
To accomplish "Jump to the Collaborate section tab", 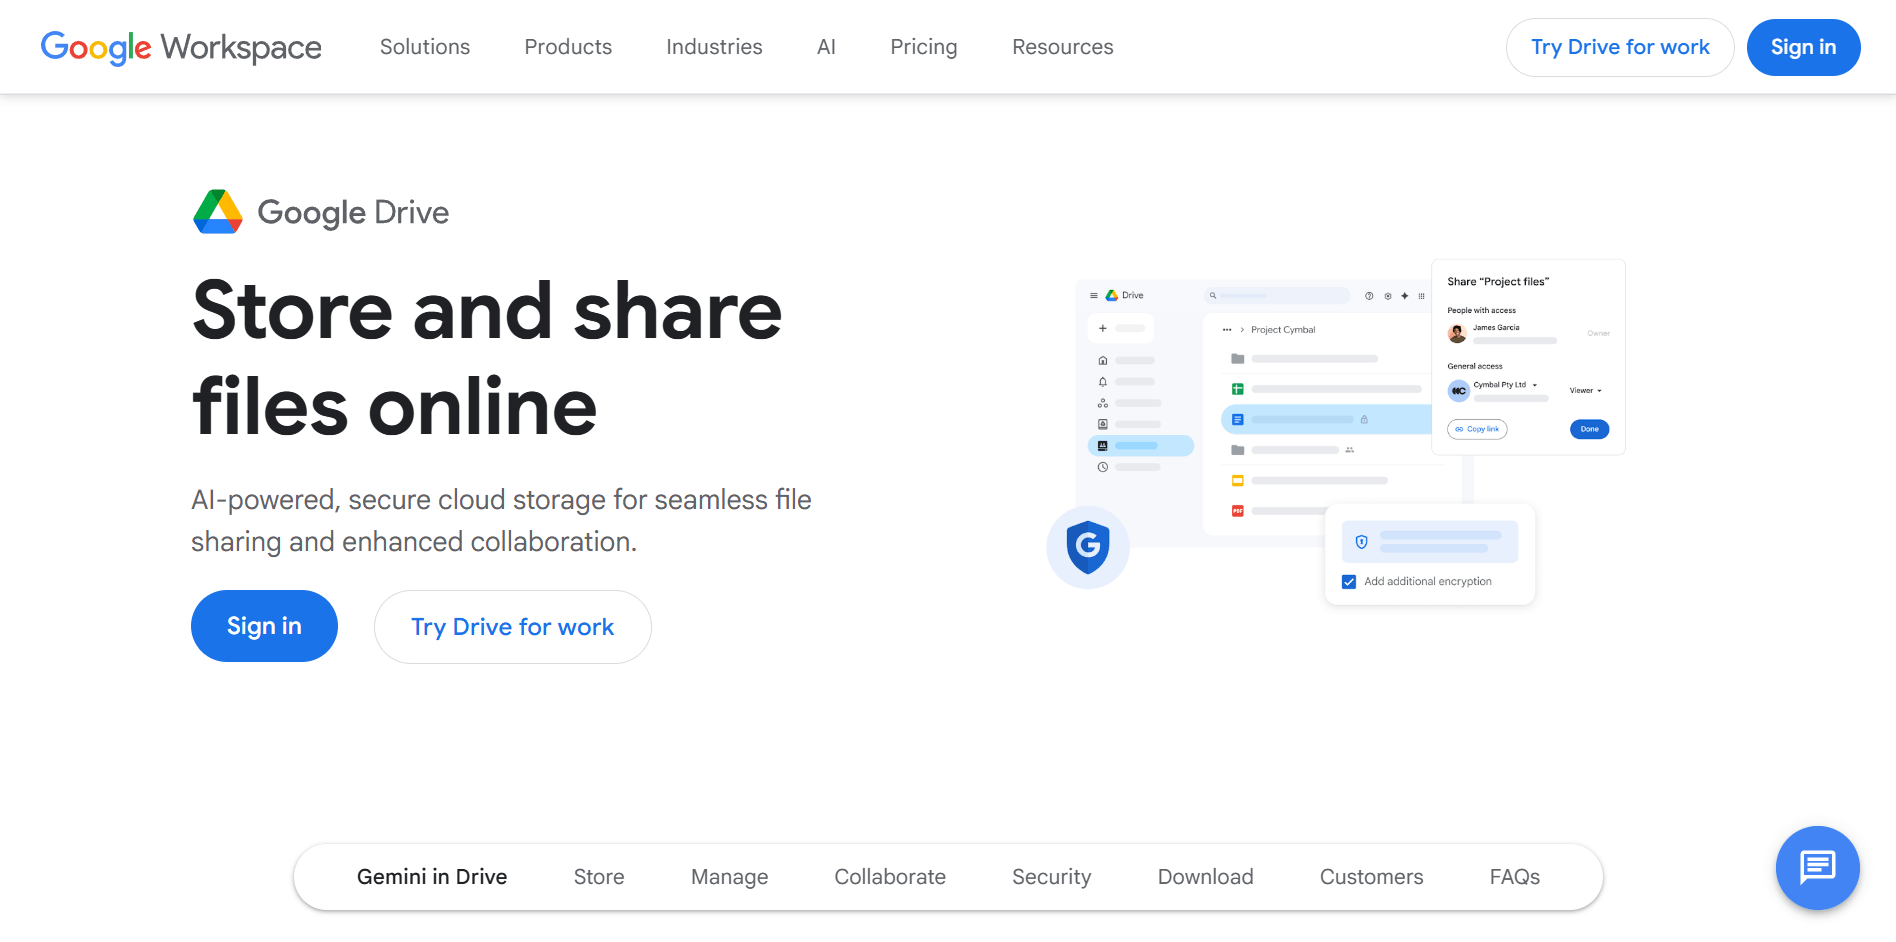I will tap(890, 877).
